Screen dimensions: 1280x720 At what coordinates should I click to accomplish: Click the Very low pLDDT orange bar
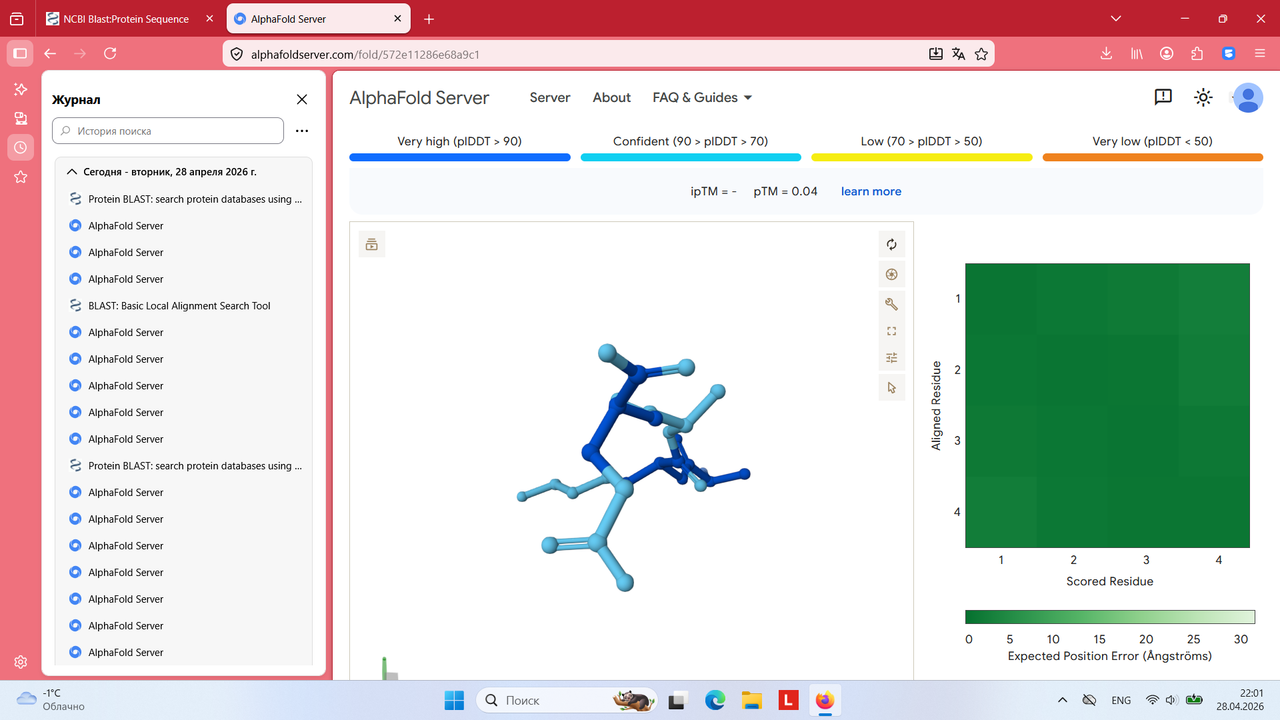[1153, 157]
